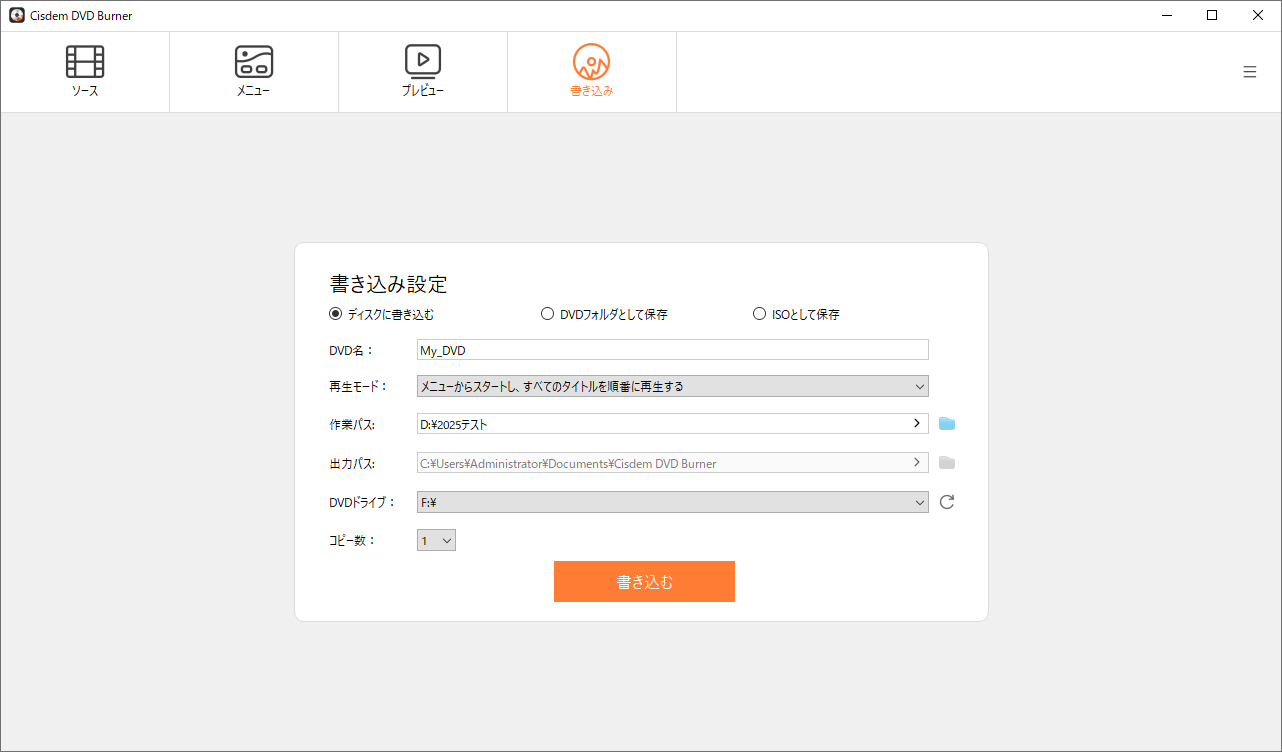Select DVDフォルダとして保存 radio option
The image size is (1282, 752).
pos(547,314)
